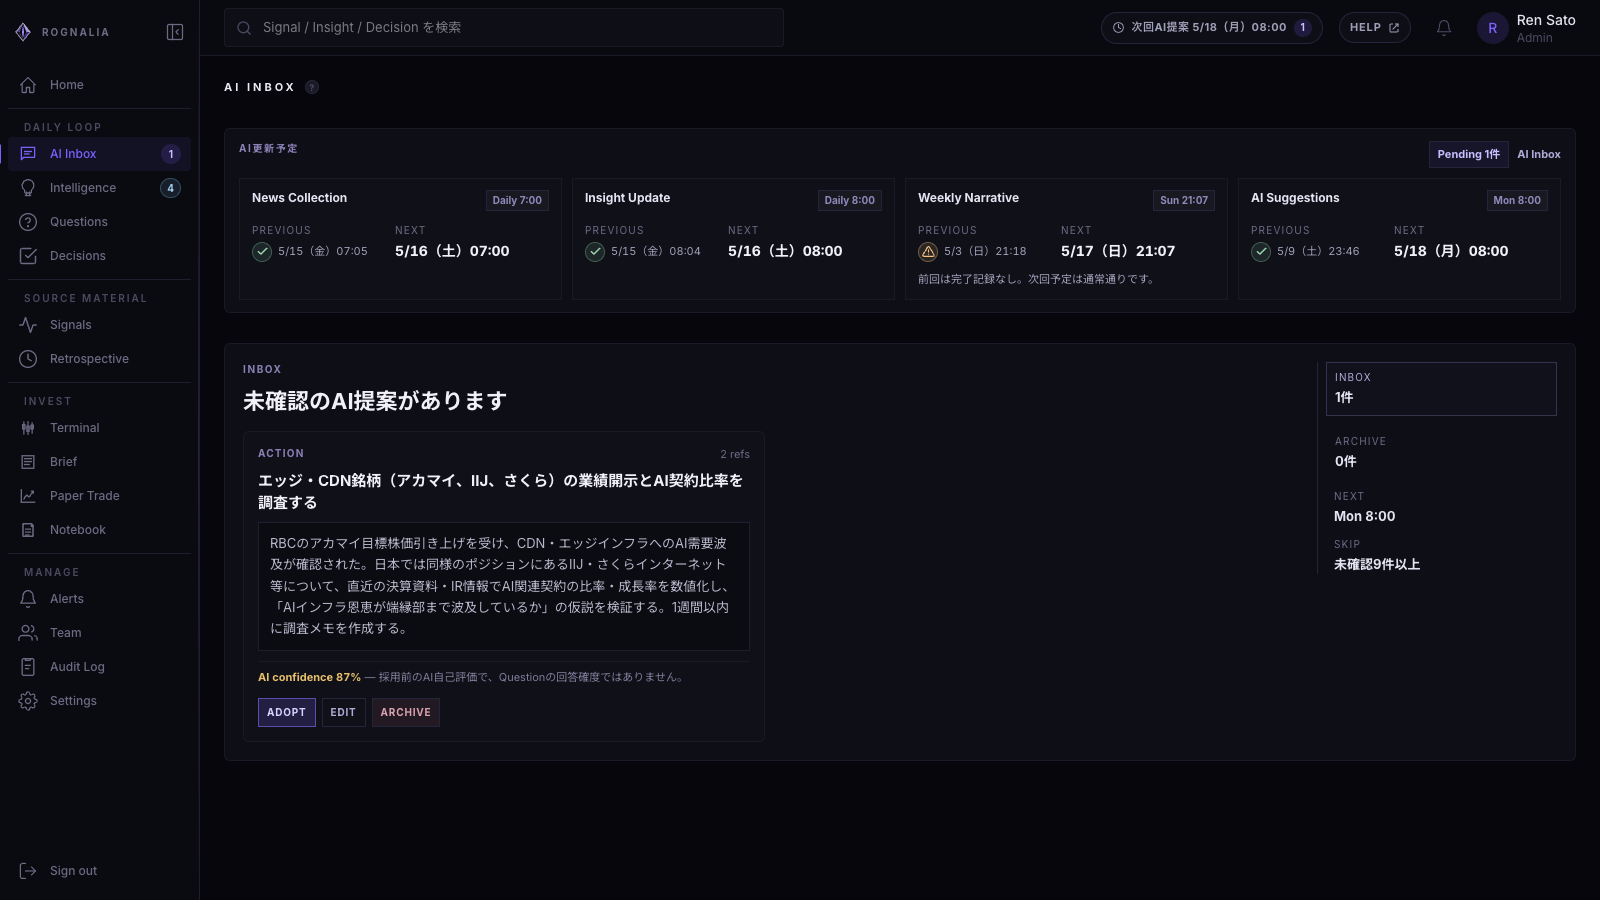Click the action description text box
The height and width of the screenshot is (900, 1600).
coord(504,586)
